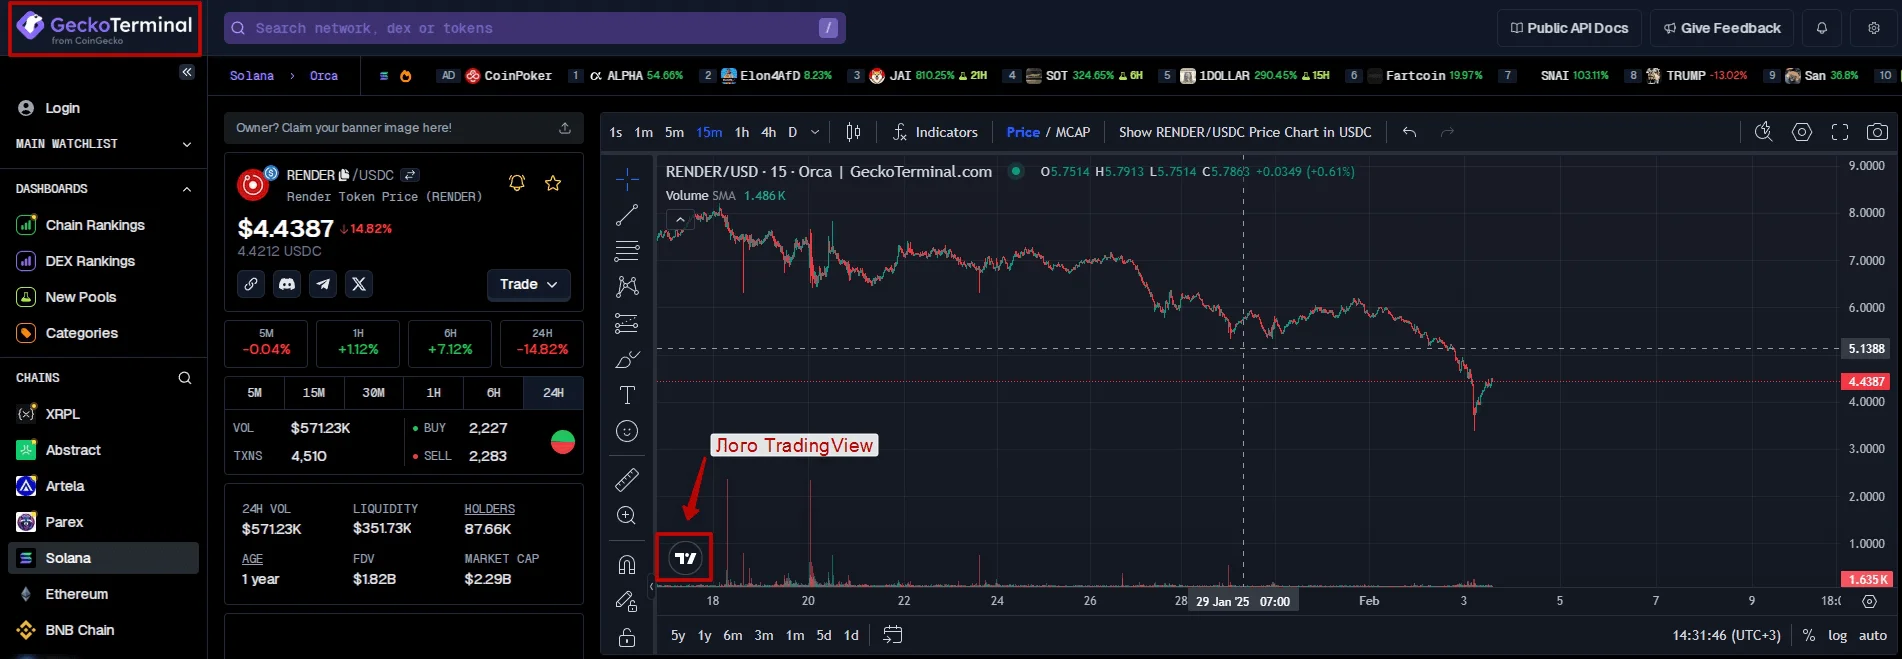
Task: Copy the RENDER token address
Action: pos(345,175)
